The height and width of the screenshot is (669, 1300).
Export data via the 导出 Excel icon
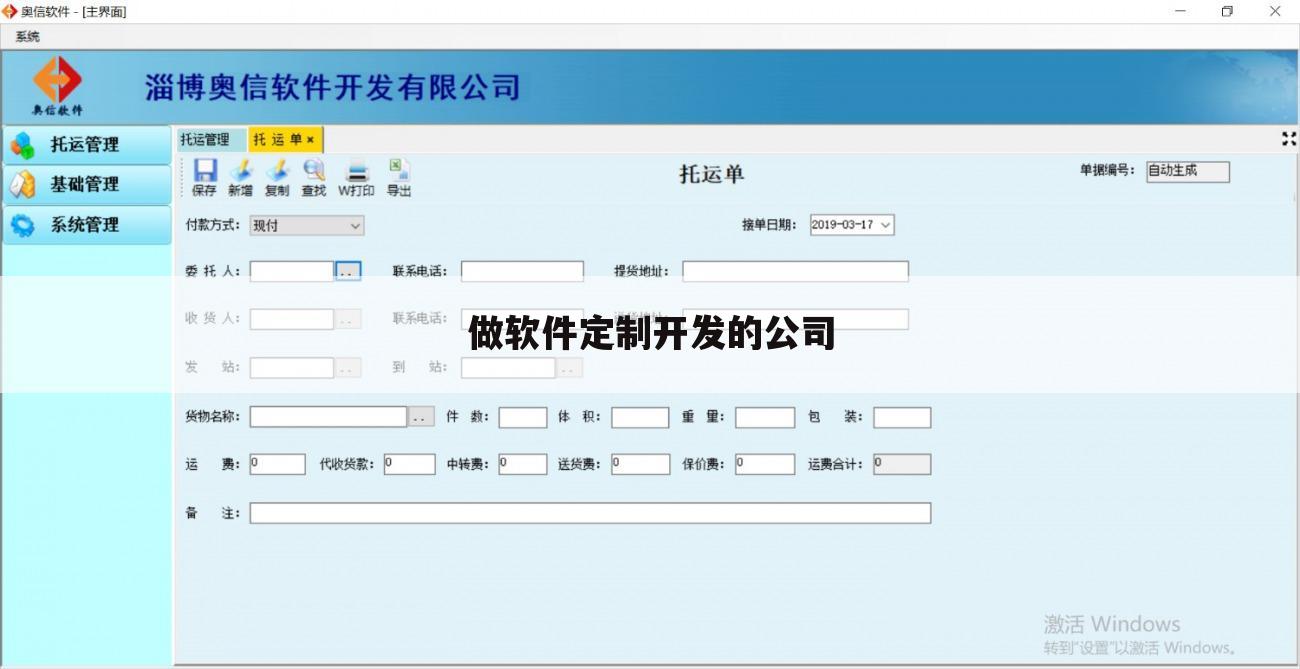coord(398,173)
